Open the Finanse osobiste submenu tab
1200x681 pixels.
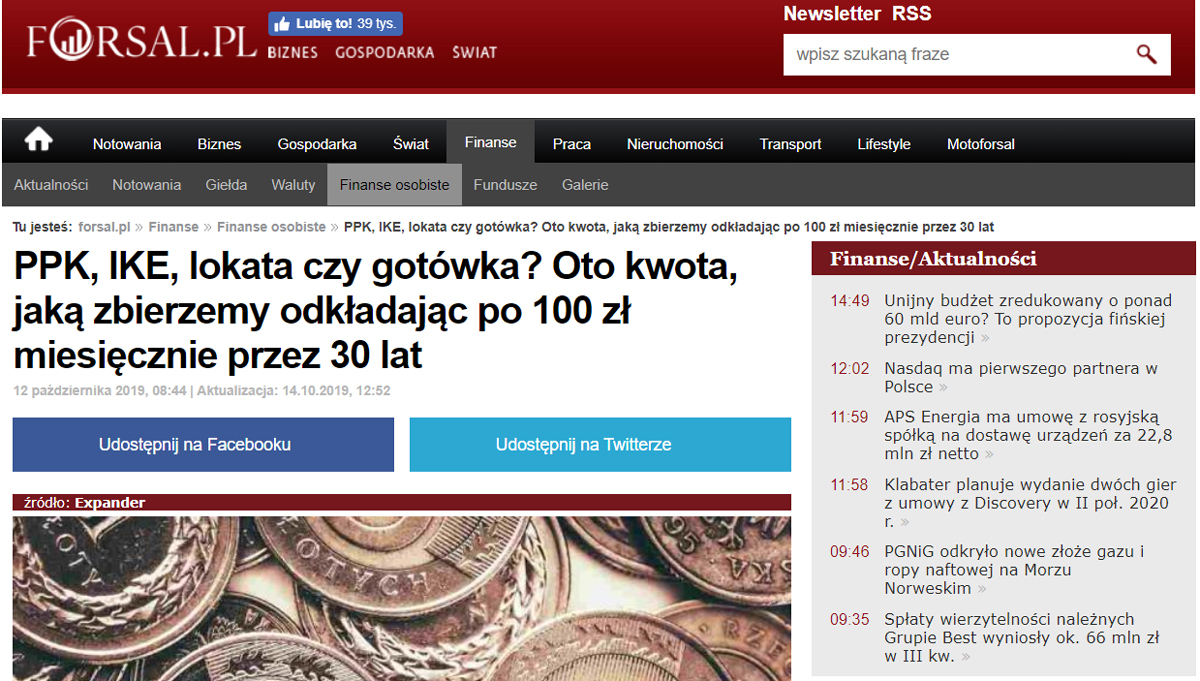point(395,185)
